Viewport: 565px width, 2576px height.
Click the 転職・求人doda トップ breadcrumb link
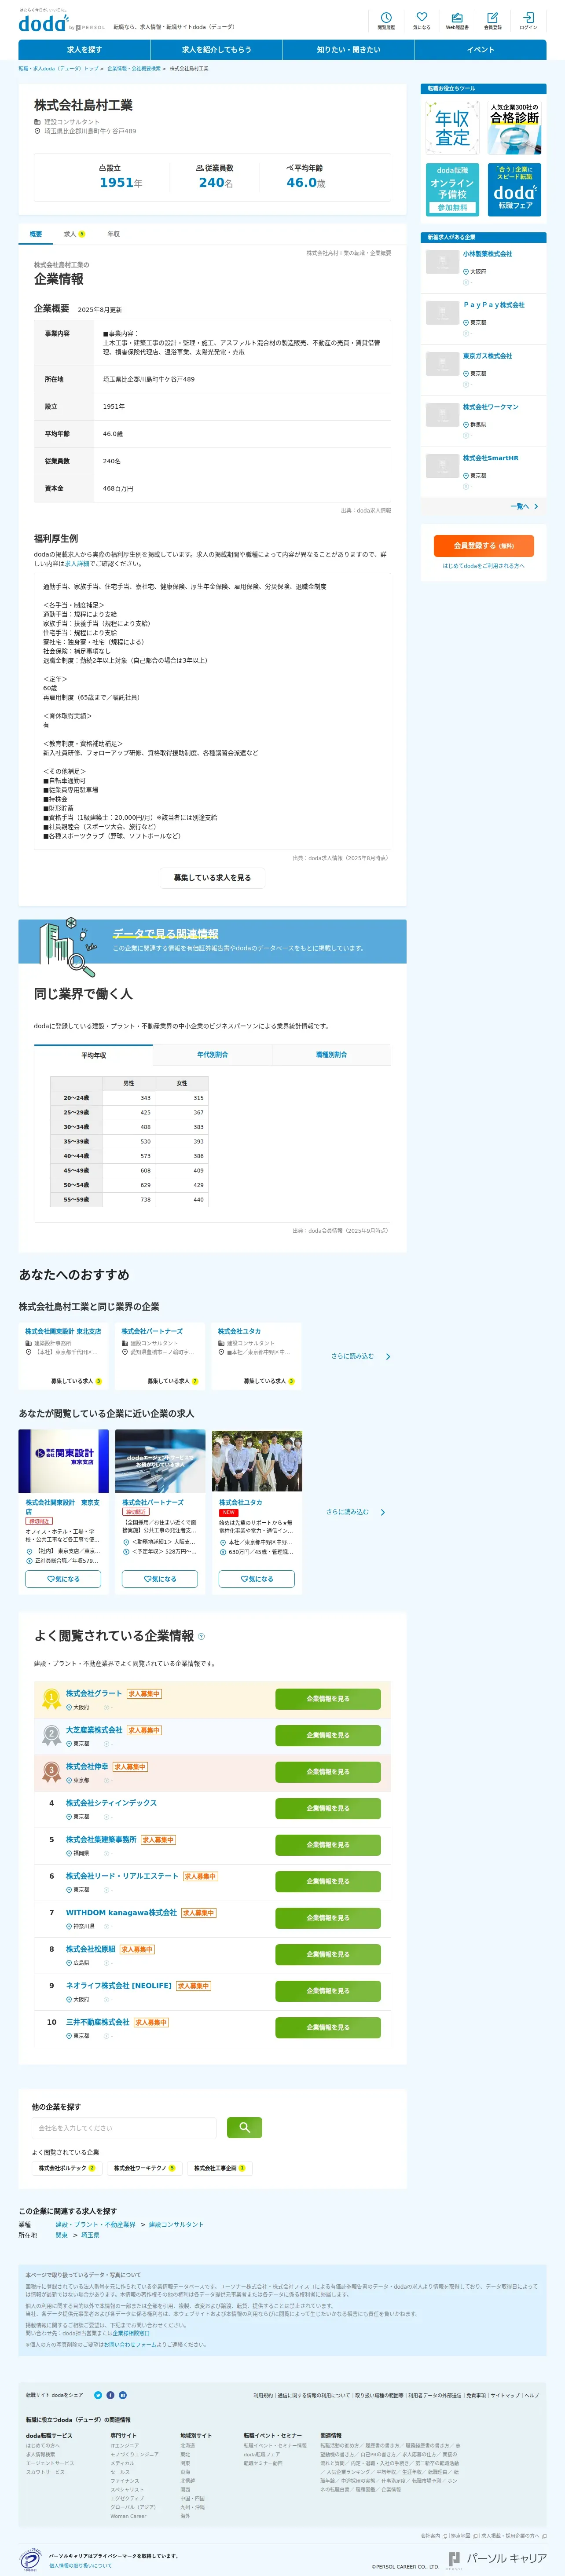58,69
